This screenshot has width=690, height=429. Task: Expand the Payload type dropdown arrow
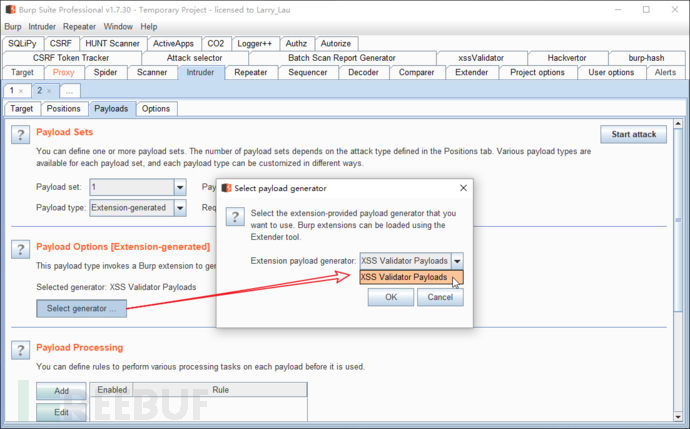click(180, 208)
